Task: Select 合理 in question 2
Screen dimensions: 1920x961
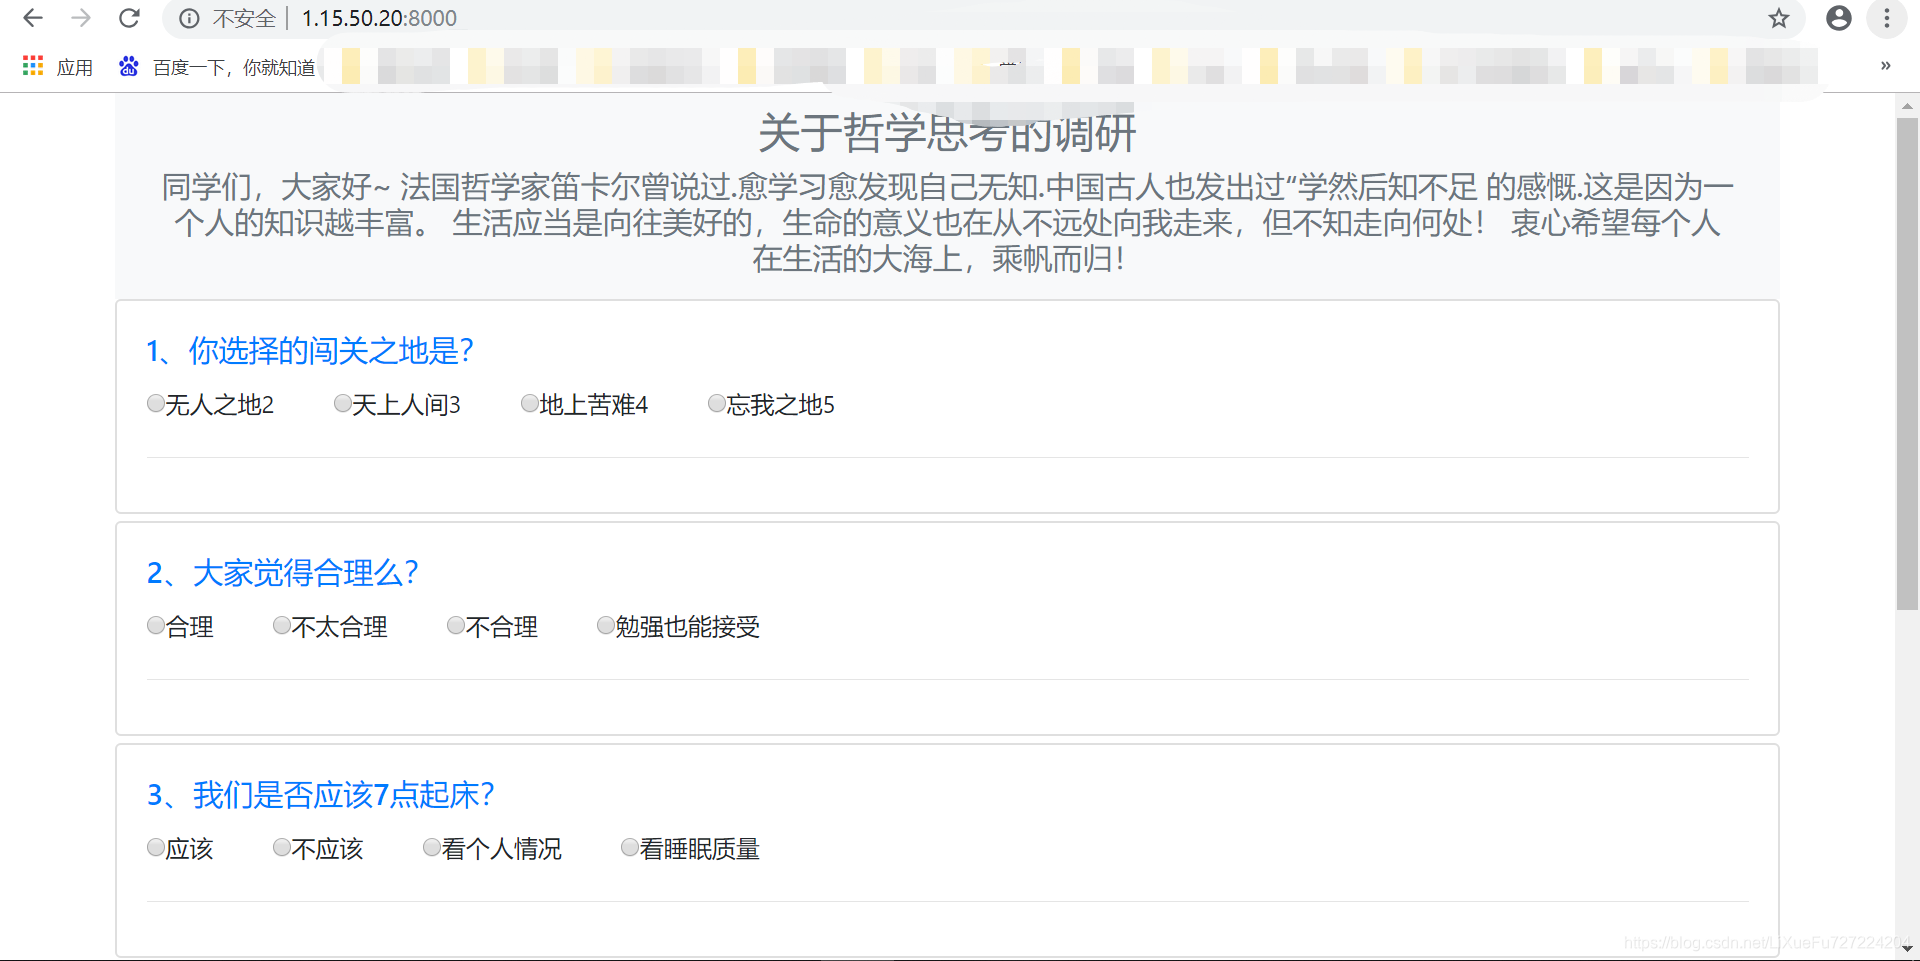Action: click(156, 625)
